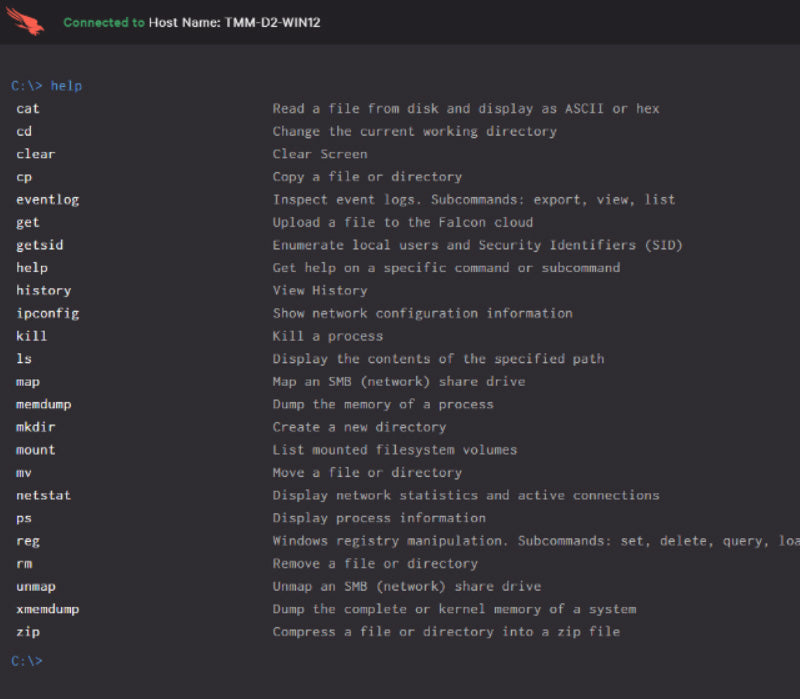
Task: Click the 'kill' command name
Action: tap(32, 336)
